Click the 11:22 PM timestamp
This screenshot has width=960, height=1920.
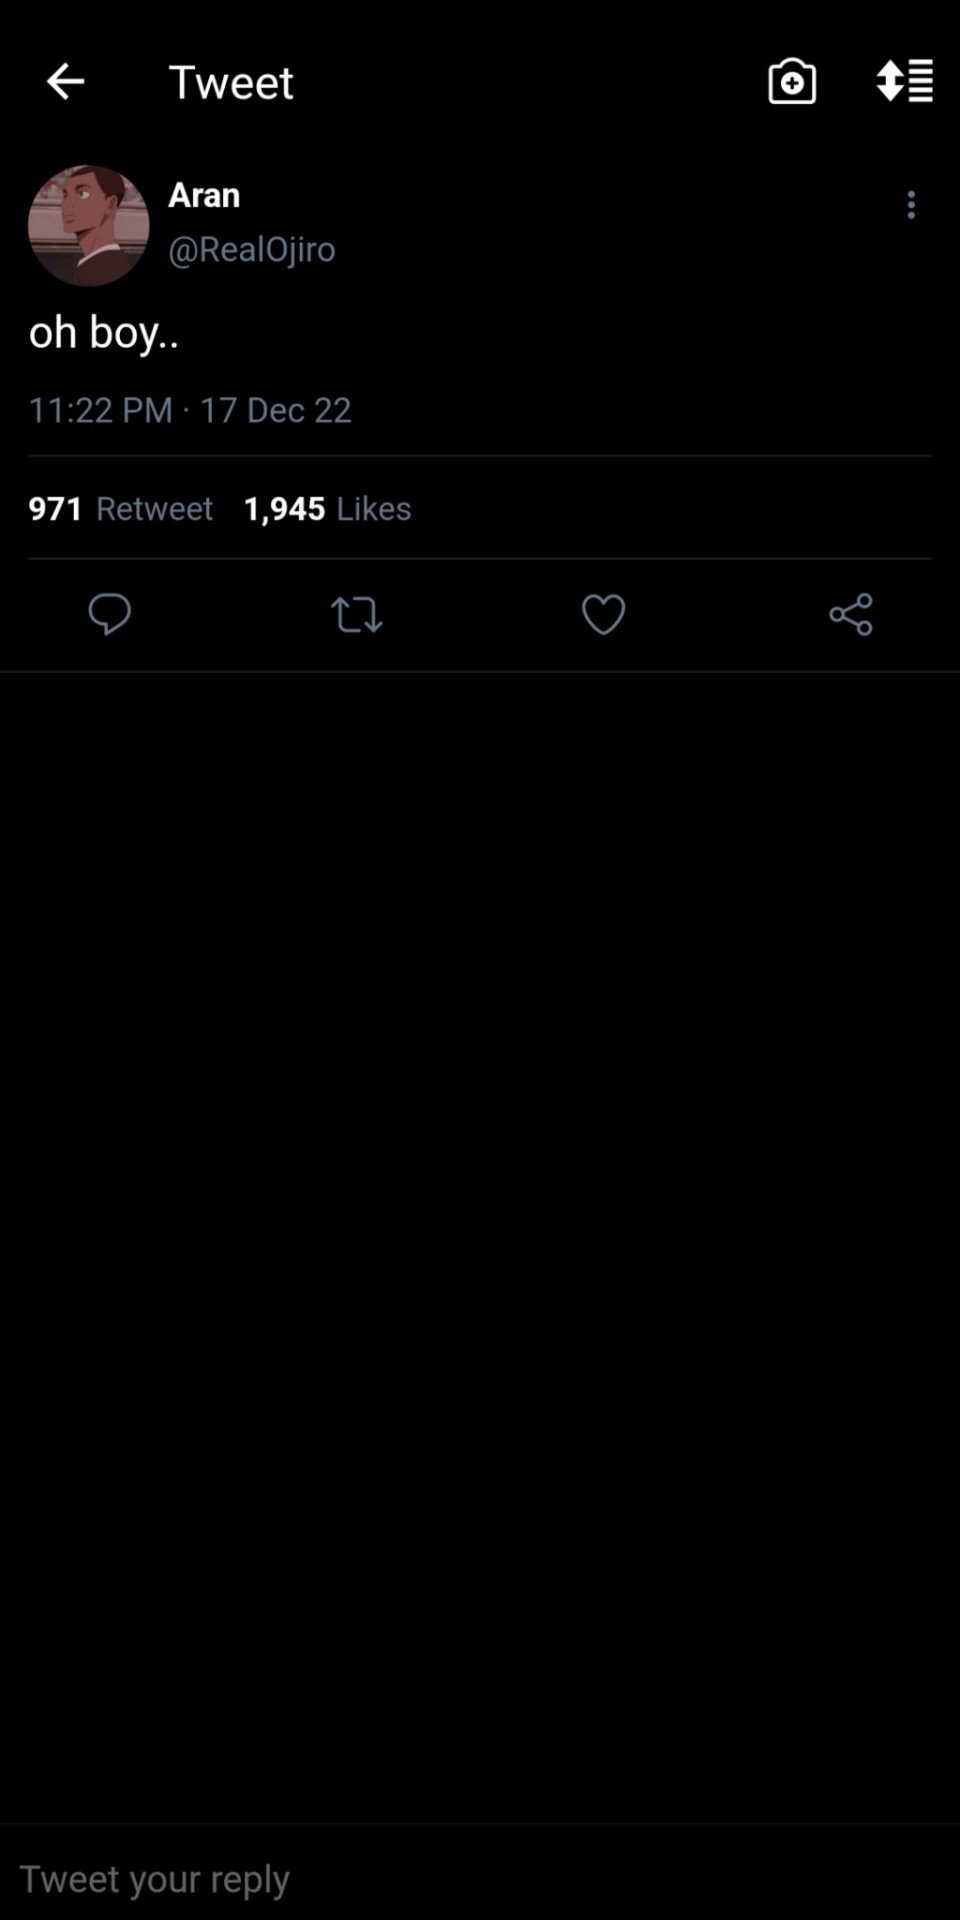pyautogui.click(x=100, y=410)
